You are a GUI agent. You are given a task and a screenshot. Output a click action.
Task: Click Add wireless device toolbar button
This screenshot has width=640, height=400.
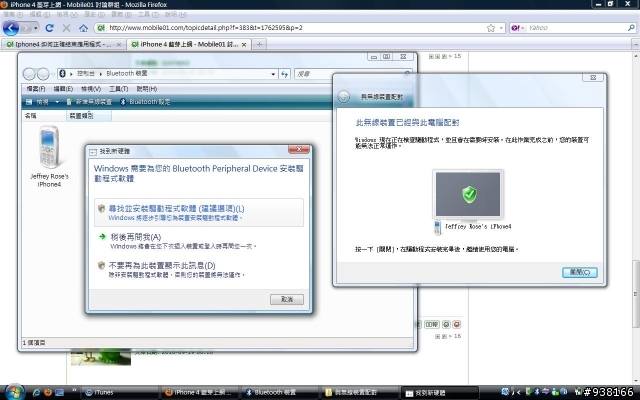pos(89,102)
